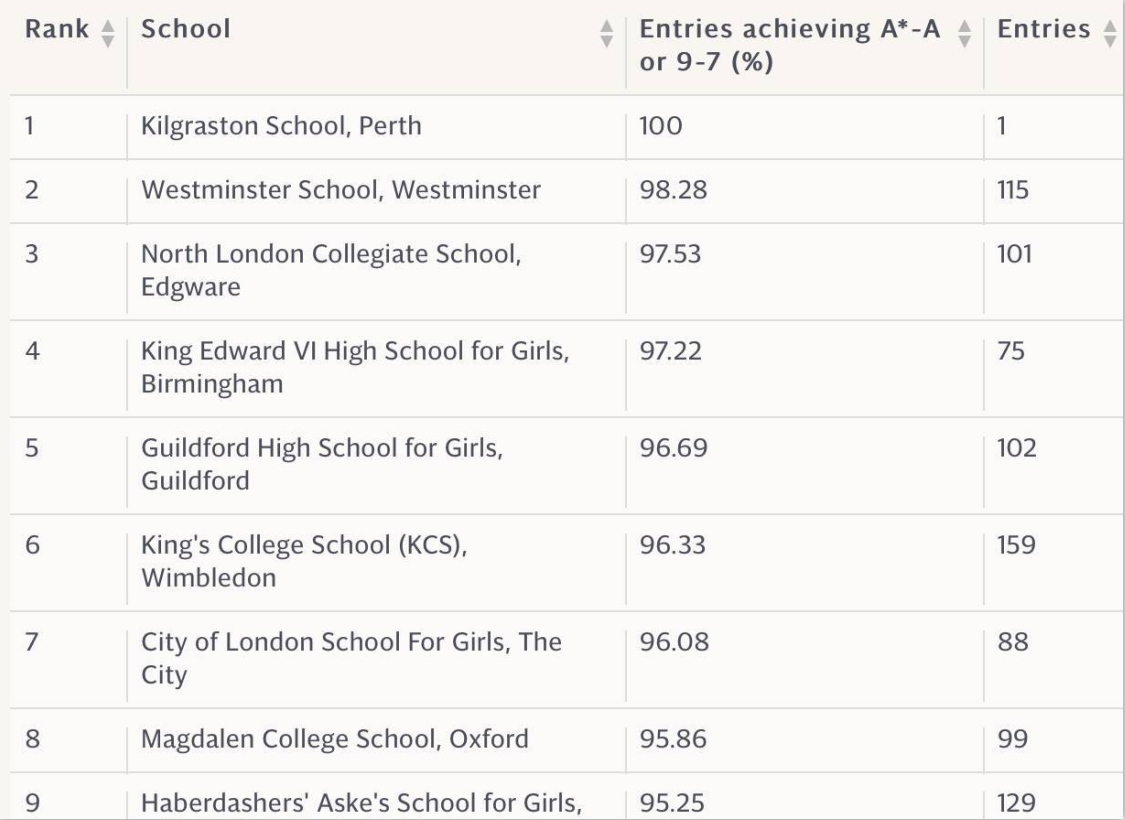Select King's College School (KCS), Wimbledon

point(304,561)
